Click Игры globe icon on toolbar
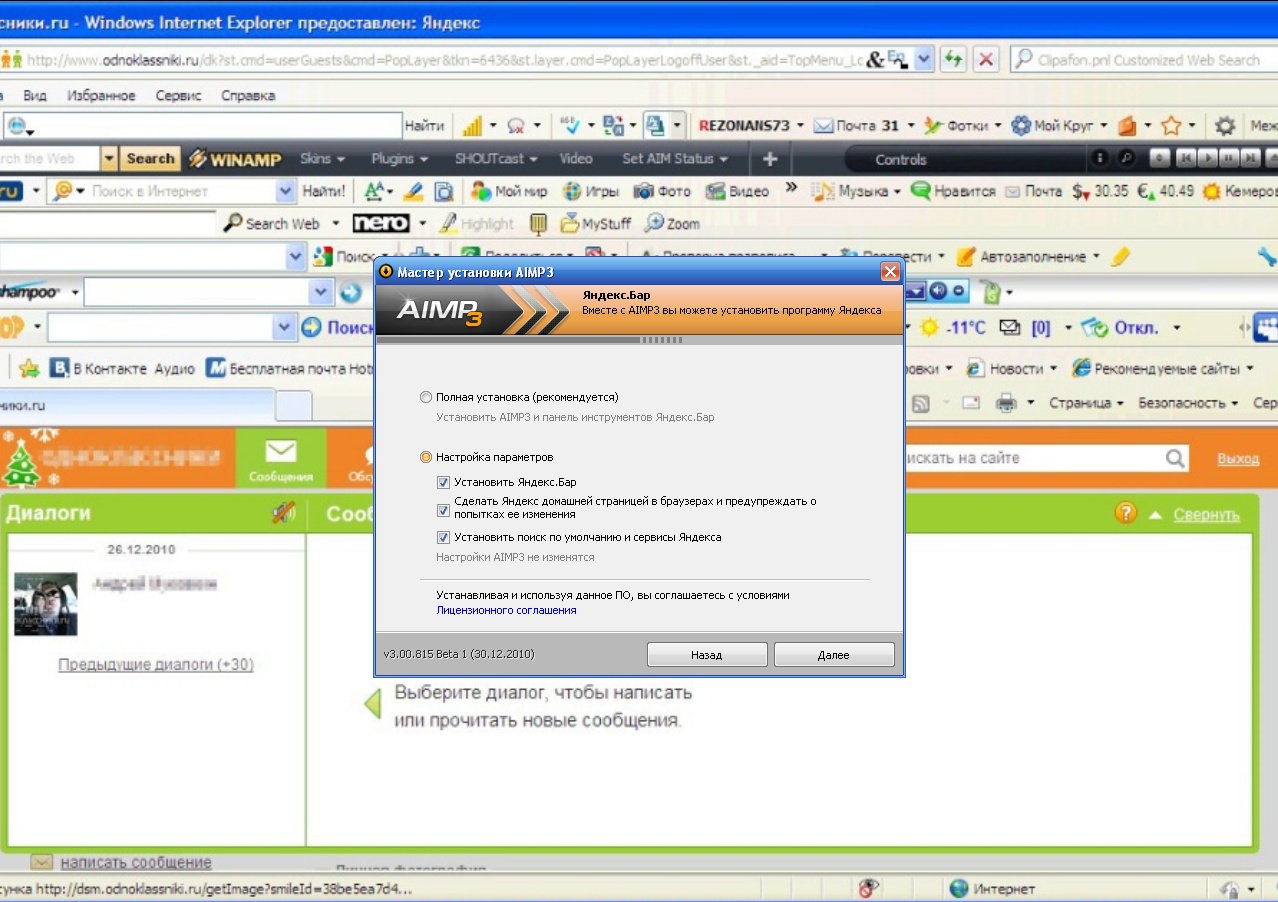This screenshot has width=1278, height=902. point(591,191)
